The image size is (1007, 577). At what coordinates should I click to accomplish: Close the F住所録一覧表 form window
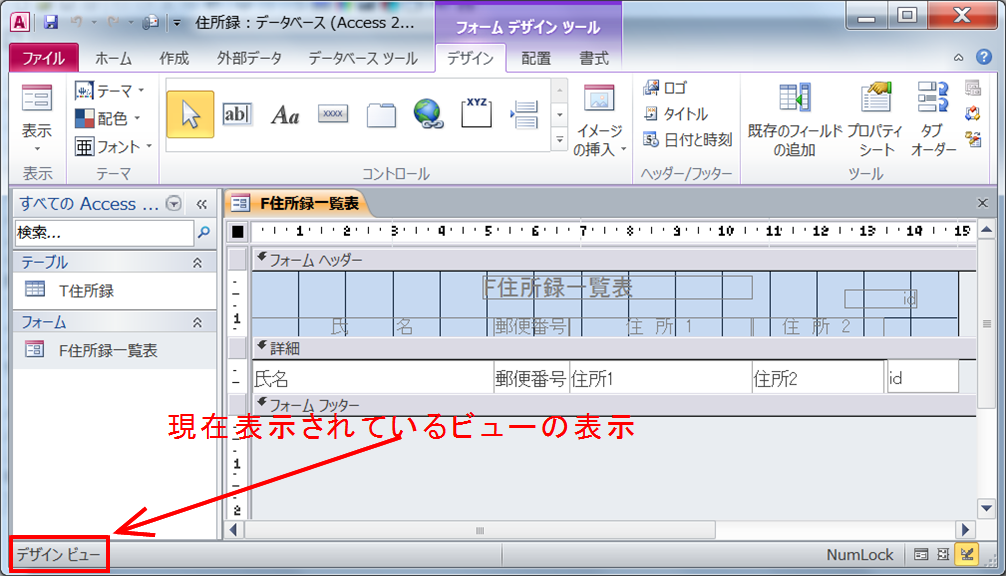983,203
